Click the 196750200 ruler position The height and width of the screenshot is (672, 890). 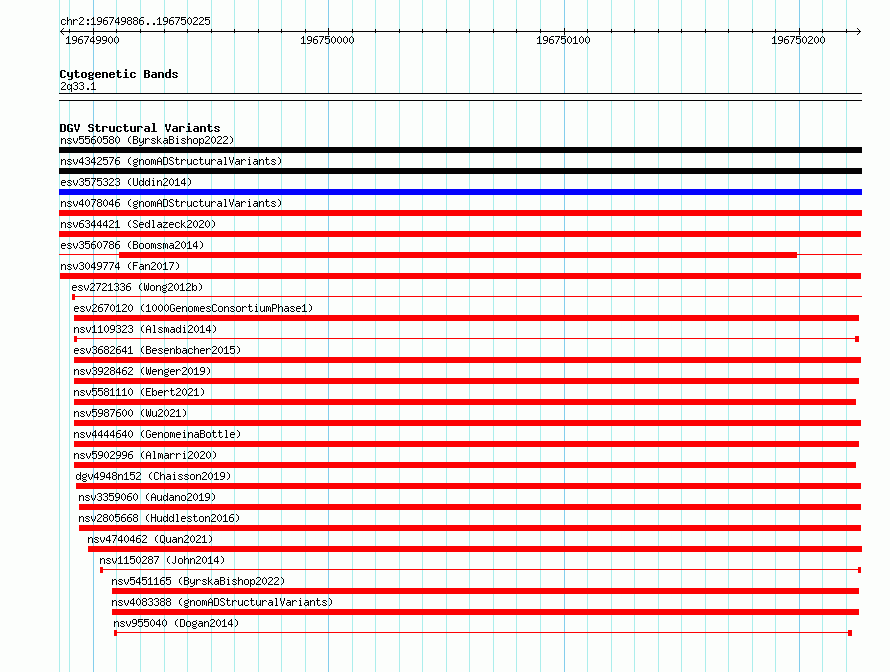tap(798, 40)
